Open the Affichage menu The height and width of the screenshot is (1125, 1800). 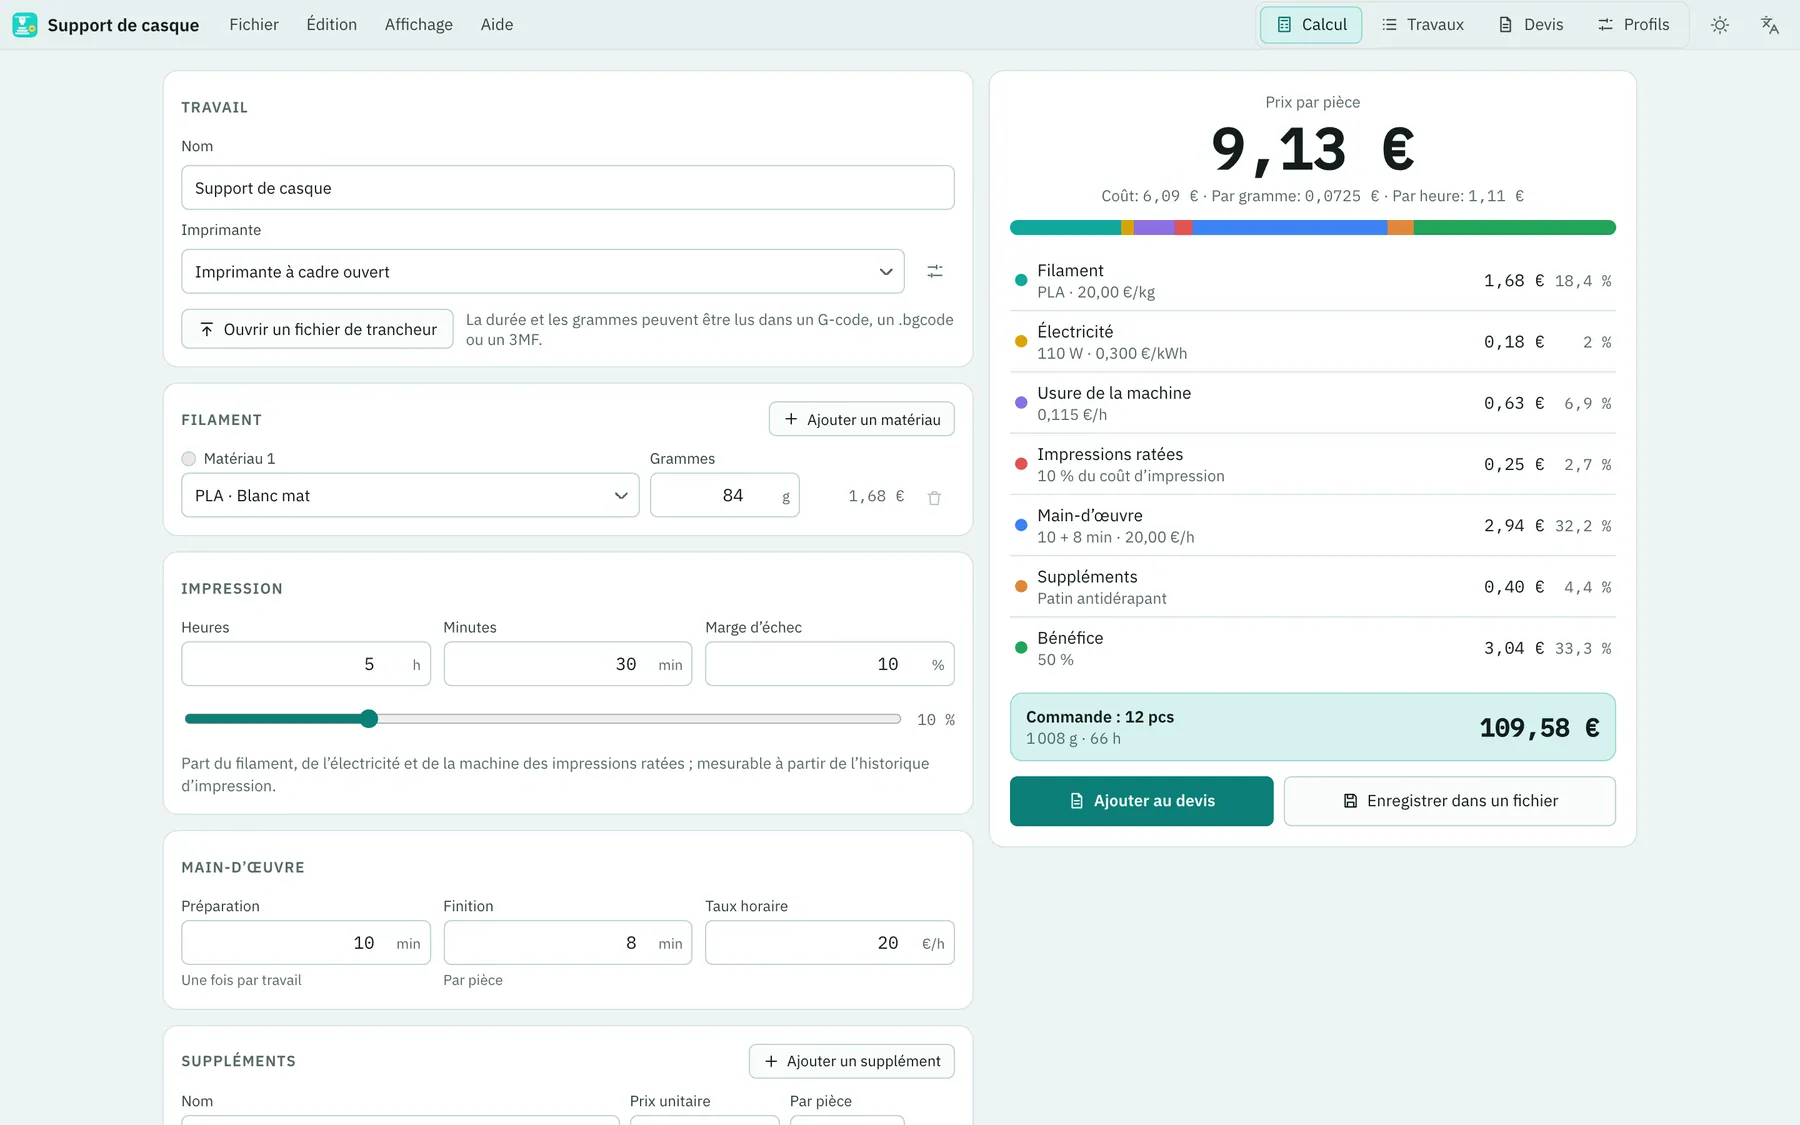tap(419, 25)
